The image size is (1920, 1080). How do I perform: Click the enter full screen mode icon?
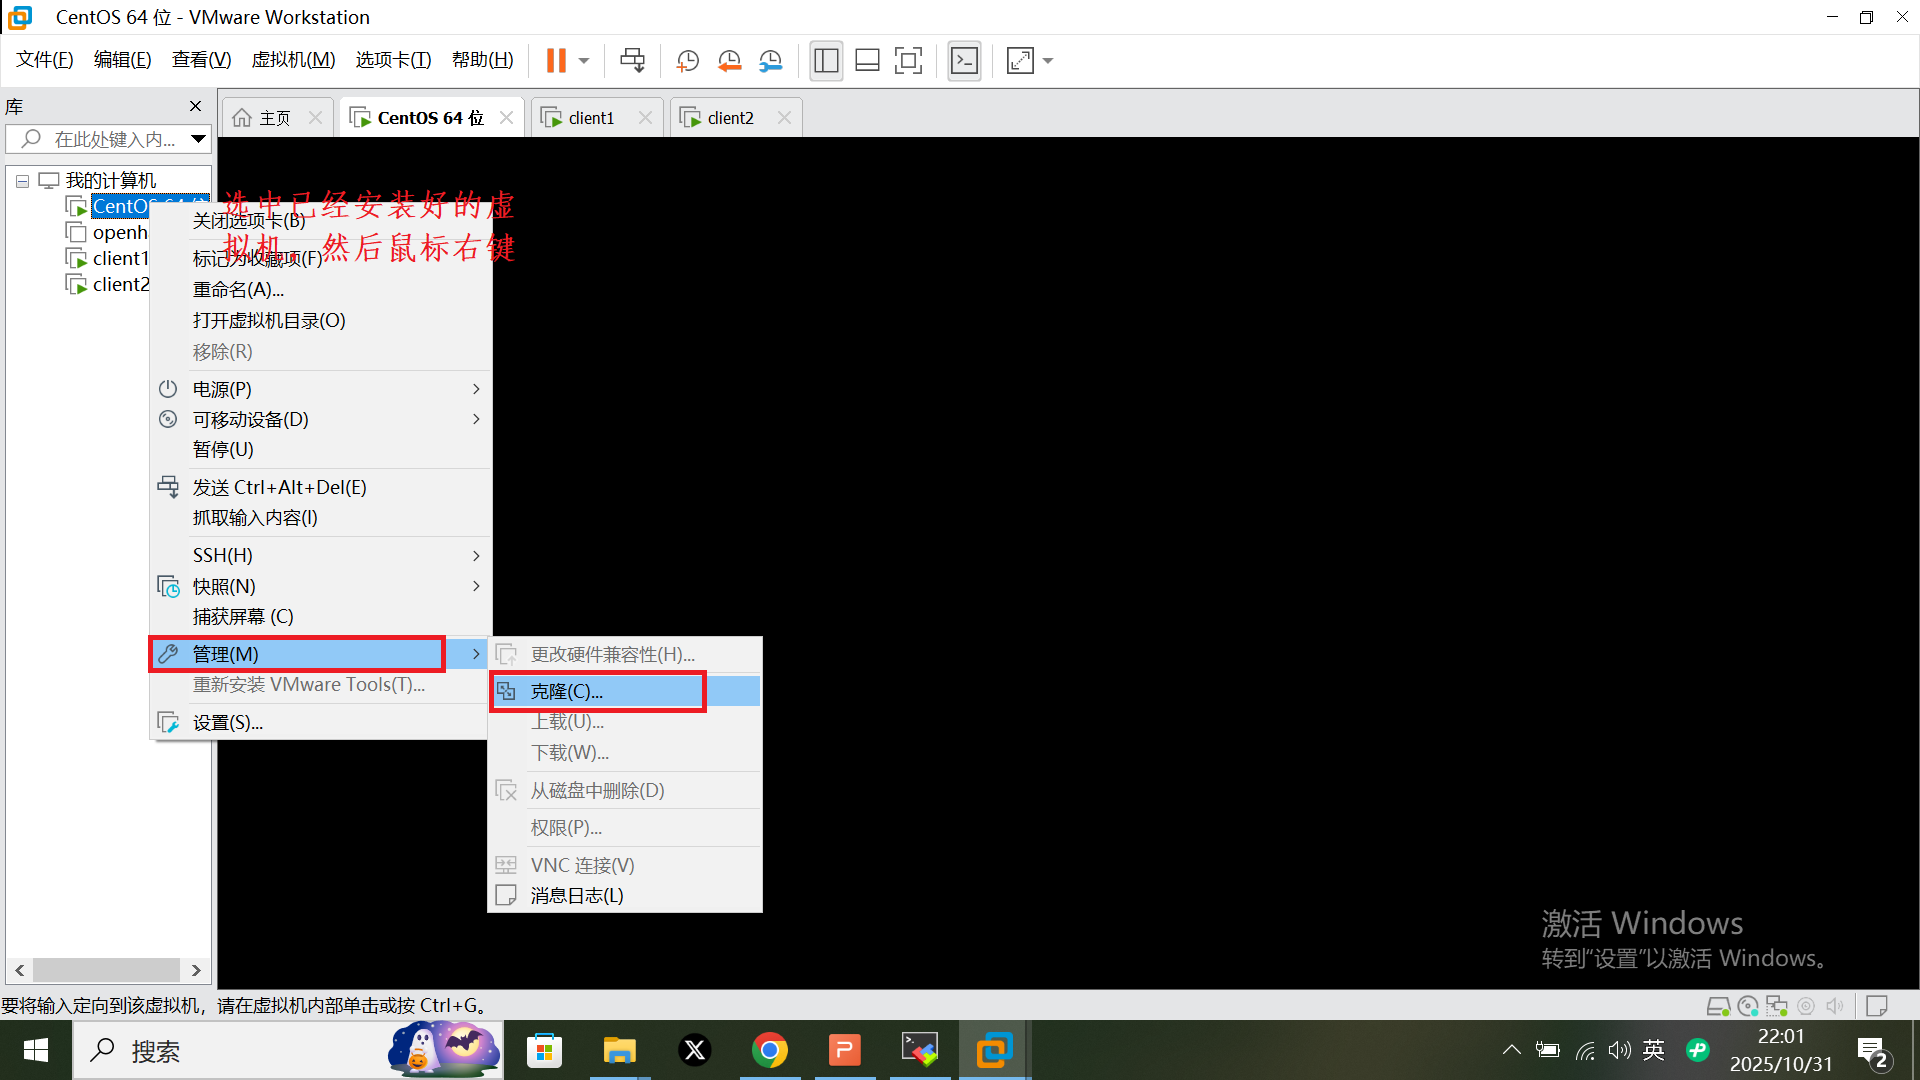click(908, 61)
